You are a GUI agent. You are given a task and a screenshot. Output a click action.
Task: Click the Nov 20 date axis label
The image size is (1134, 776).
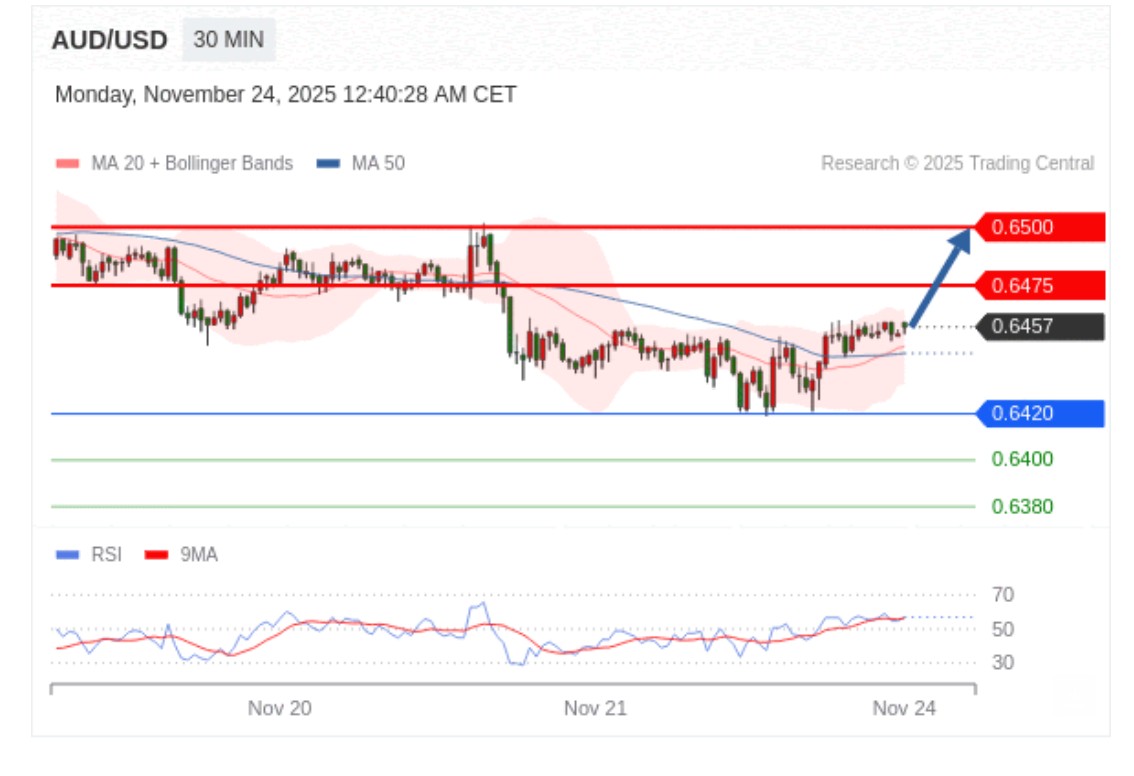click(279, 708)
